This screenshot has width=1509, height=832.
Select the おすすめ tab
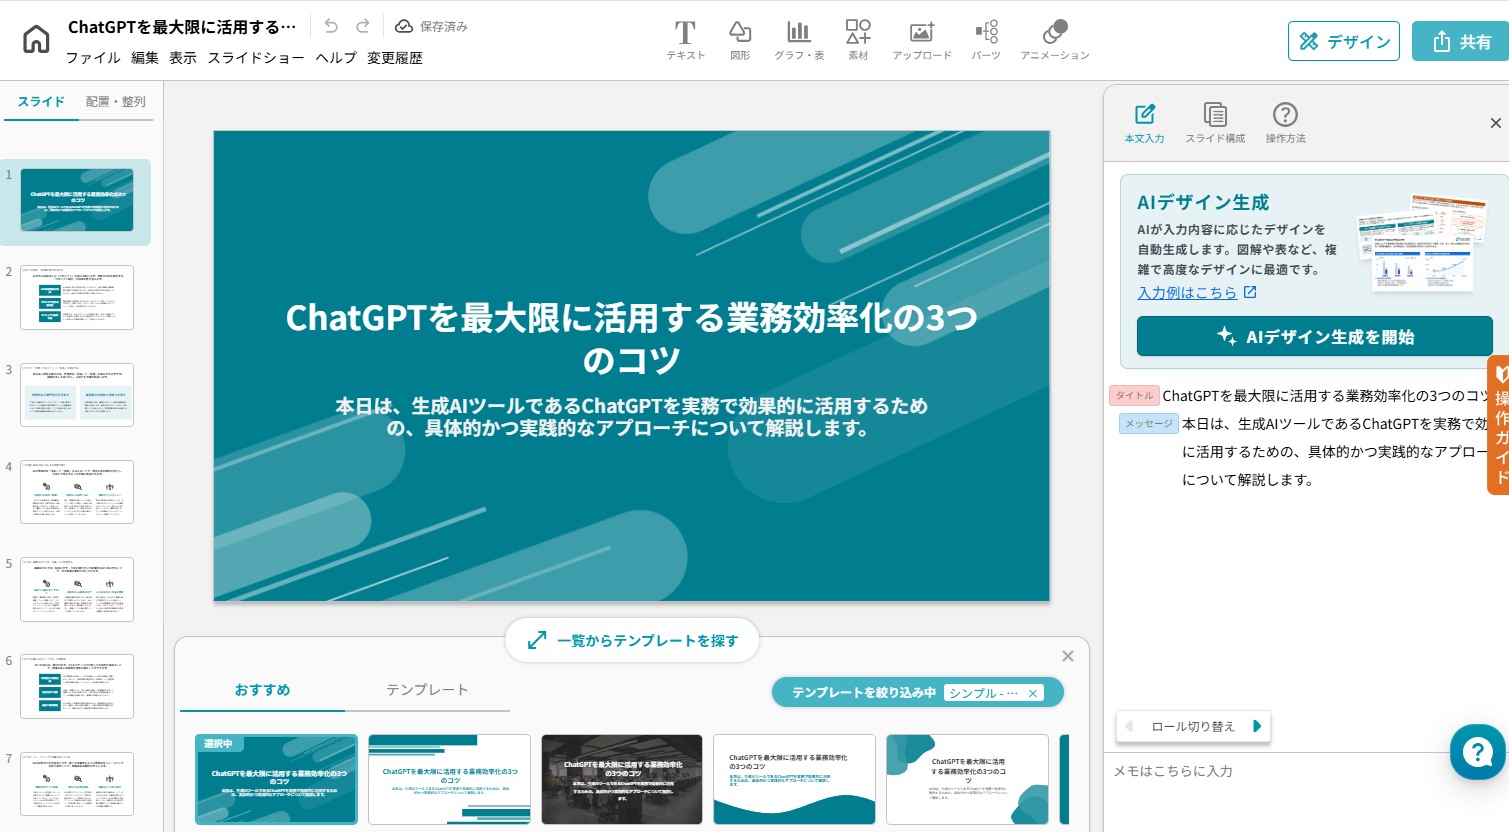tap(262, 690)
